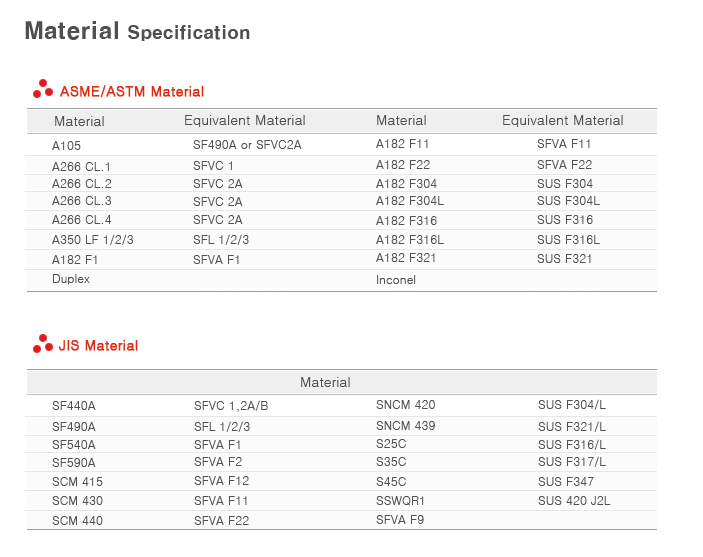Select the A182 F316L cell
Viewport: 703px width, 557px height.
410,240
